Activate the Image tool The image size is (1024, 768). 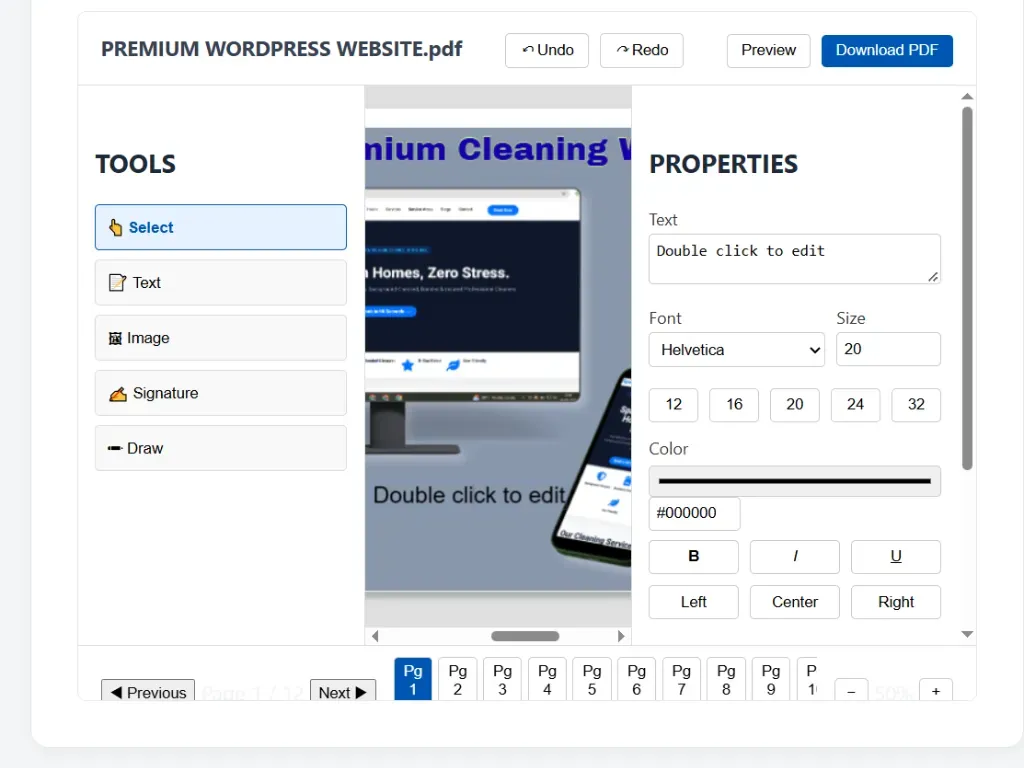coord(221,338)
